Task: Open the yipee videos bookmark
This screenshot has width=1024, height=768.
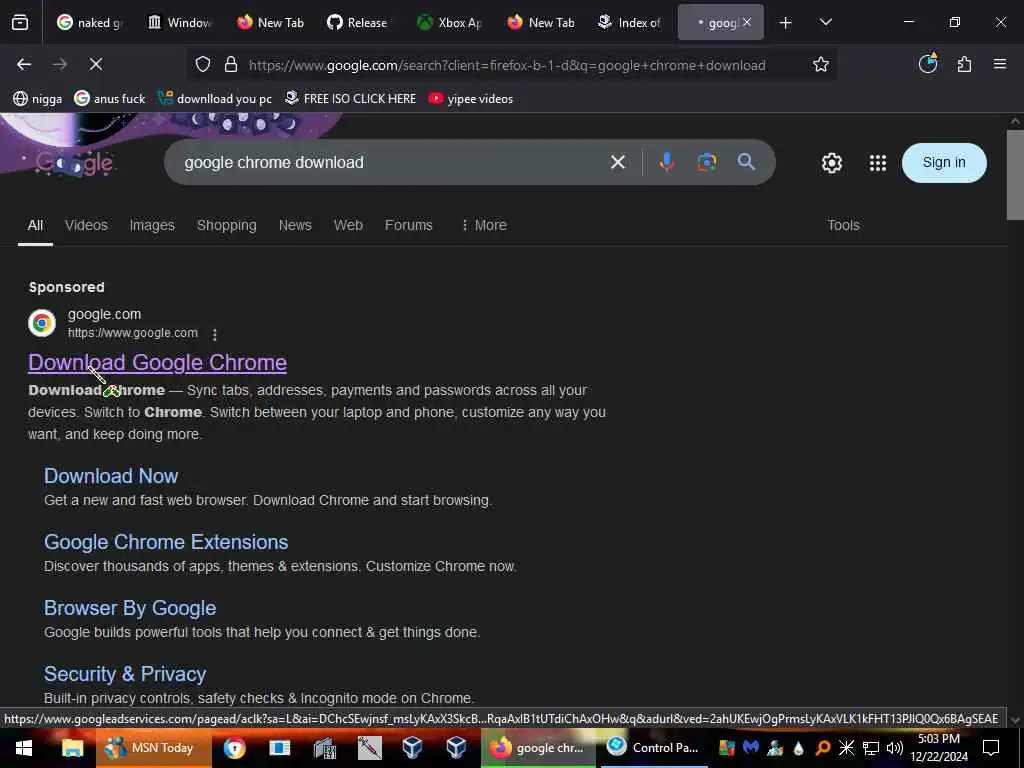Action: coord(471,99)
